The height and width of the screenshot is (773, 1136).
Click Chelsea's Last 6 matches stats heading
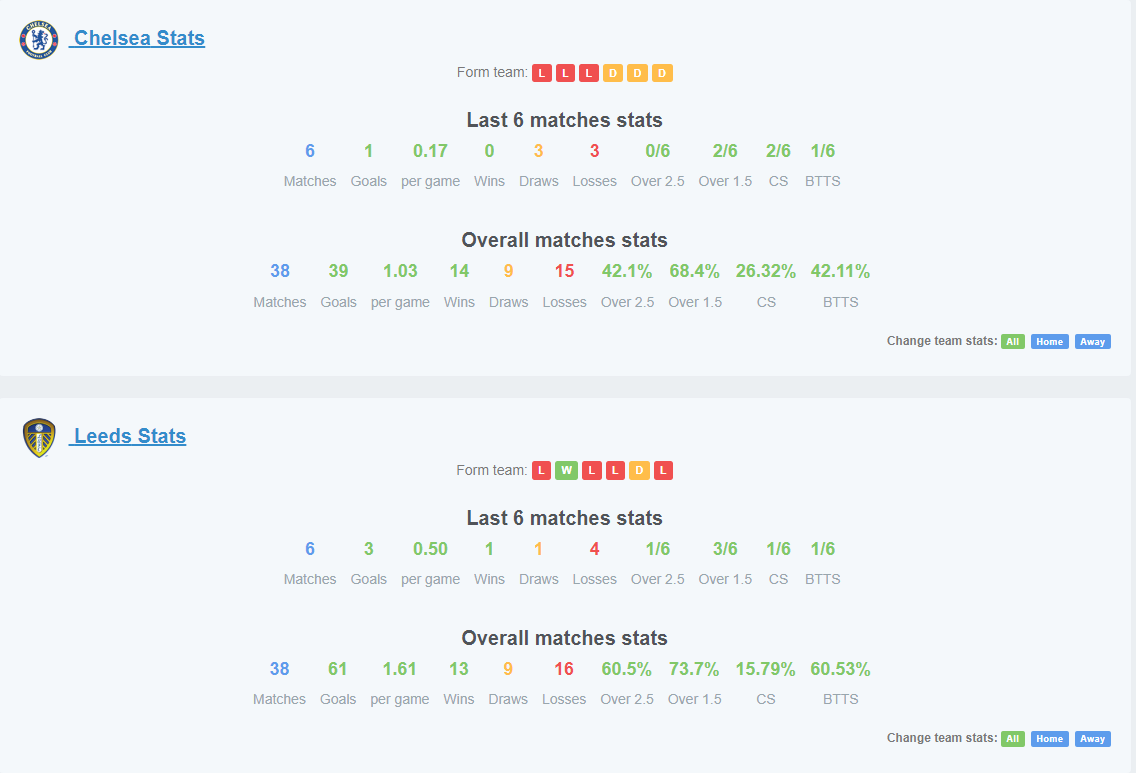pos(564,120)
